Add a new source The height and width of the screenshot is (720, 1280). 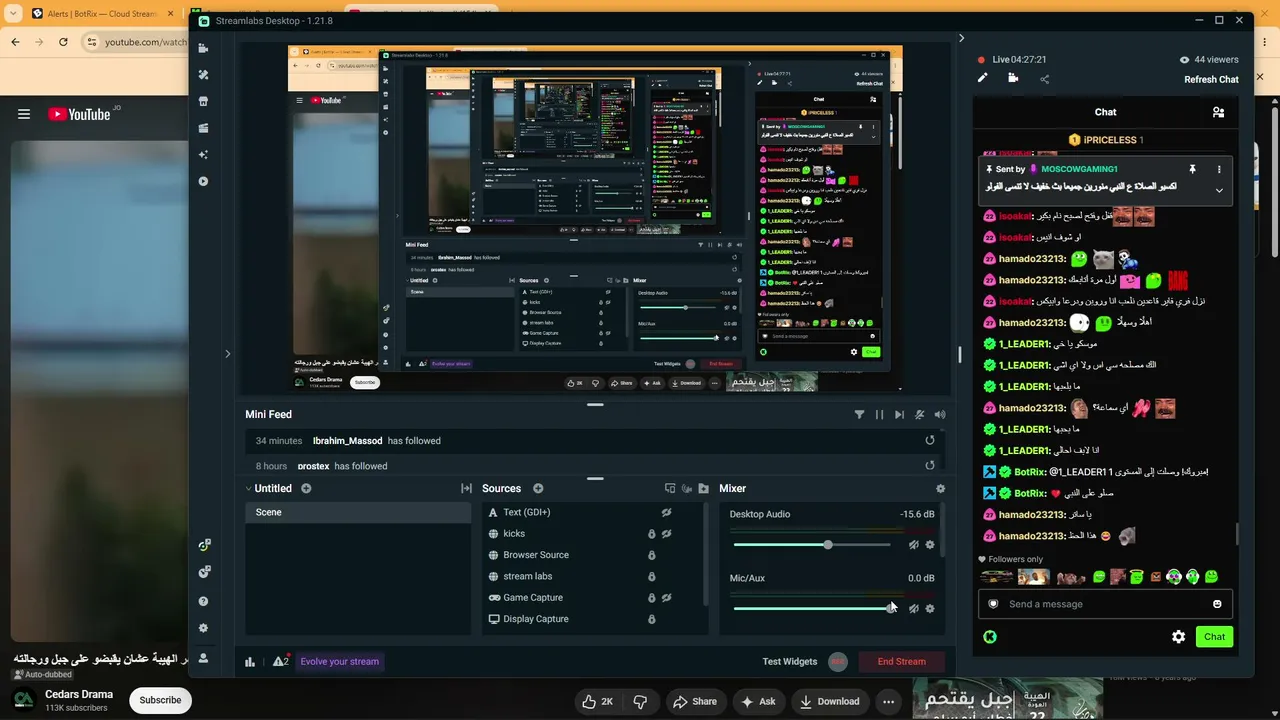coord(538,488)
